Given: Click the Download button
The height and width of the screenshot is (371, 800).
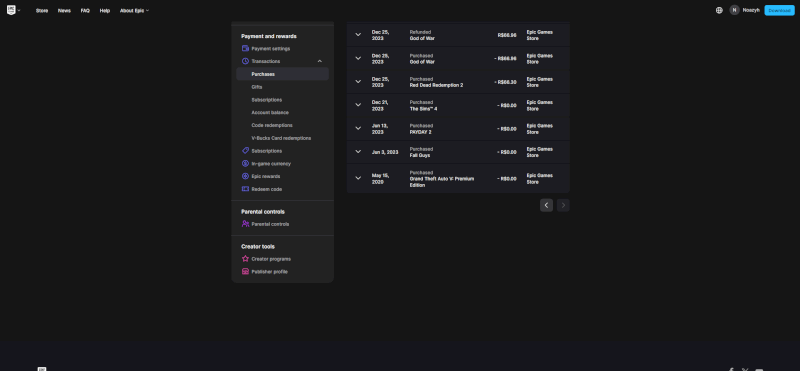Looking at the screenshot, I should [779, 10].
